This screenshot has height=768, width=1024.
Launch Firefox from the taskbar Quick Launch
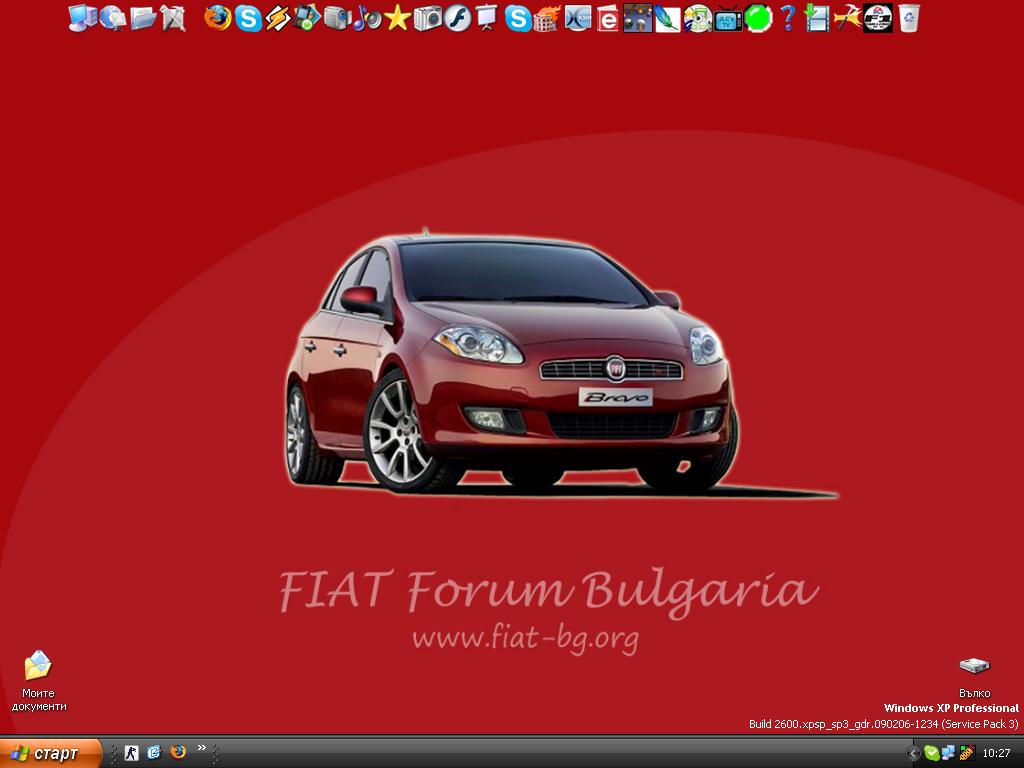pos(178,752)
